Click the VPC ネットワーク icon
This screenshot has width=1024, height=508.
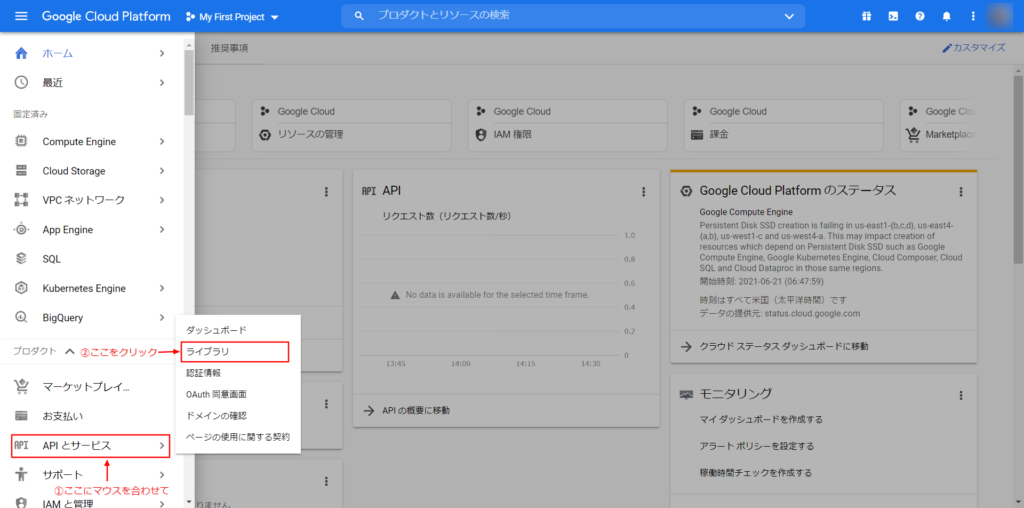click(21, 200)
